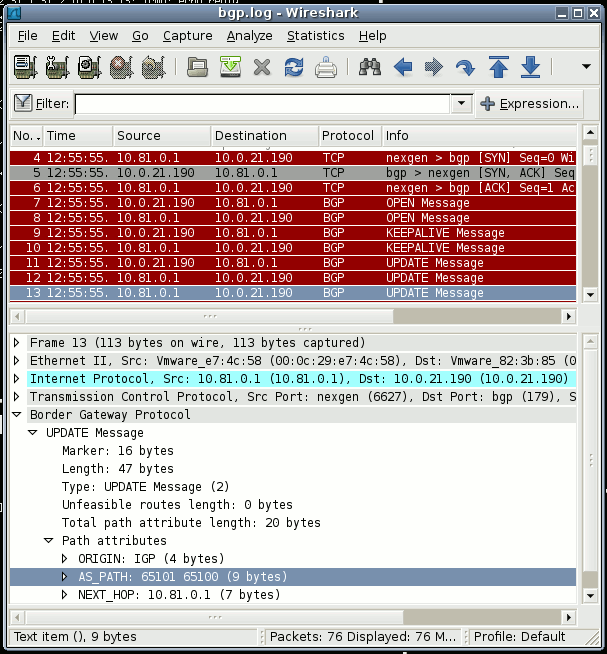Click packet details vertical scrollbar up arrow
This screenshot has height=654, width=607.
(x=590, y=342)
